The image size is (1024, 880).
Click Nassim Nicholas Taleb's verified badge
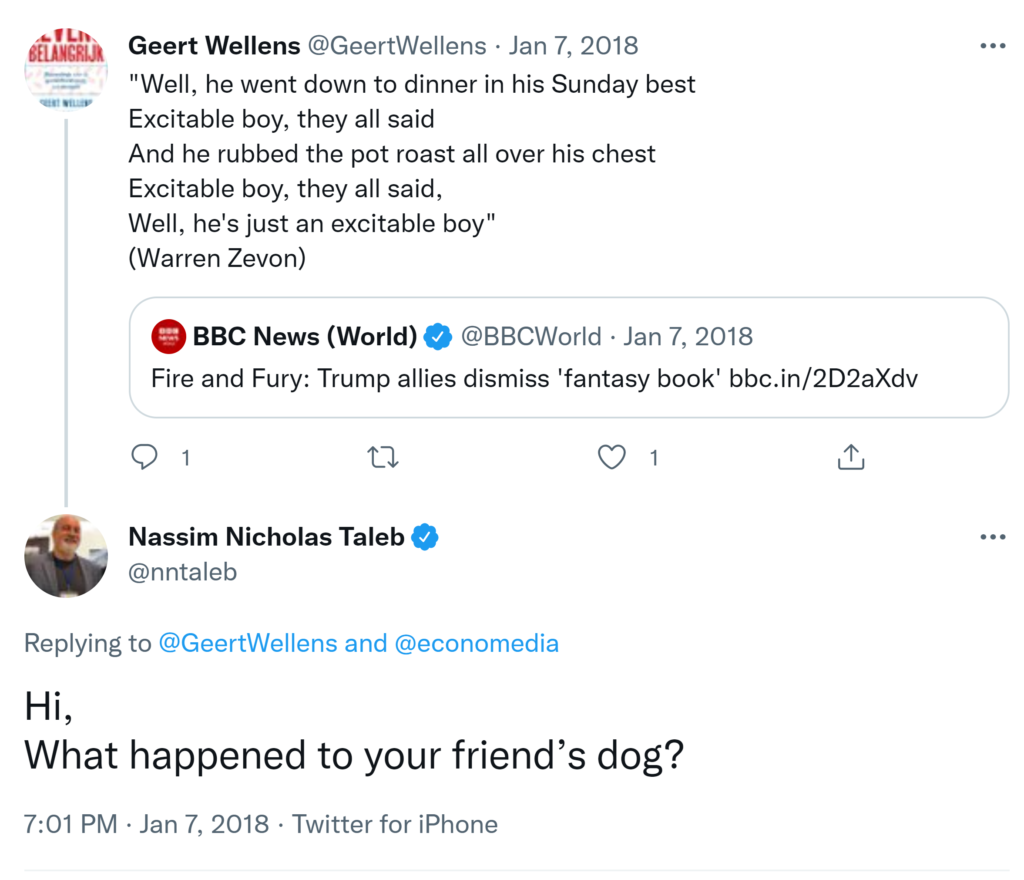(426, 537)
